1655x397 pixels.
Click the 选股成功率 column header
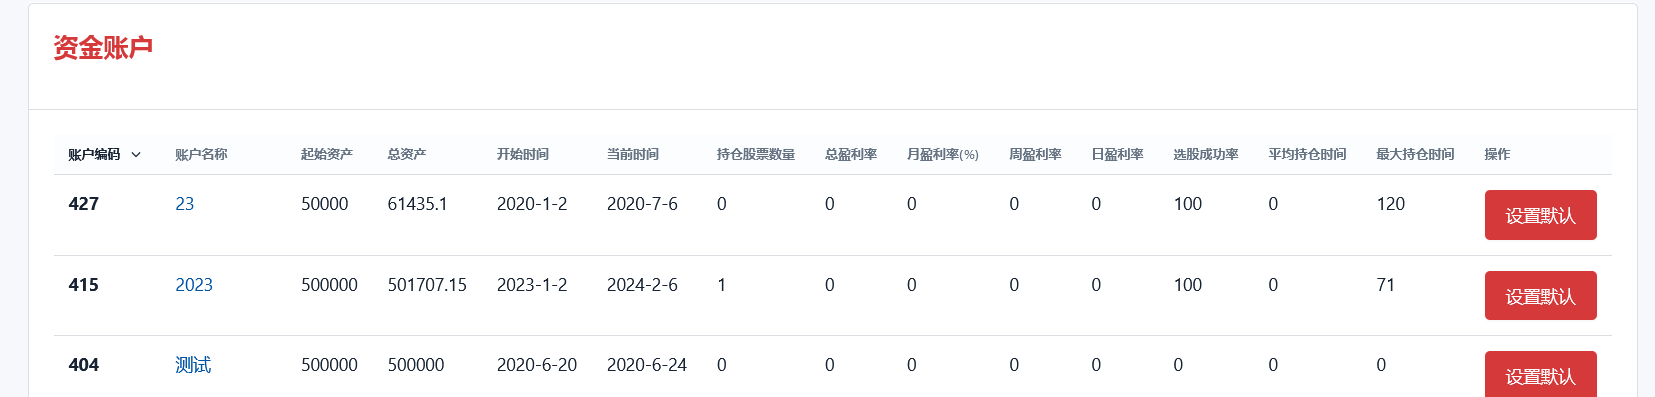coord(1206,155)
